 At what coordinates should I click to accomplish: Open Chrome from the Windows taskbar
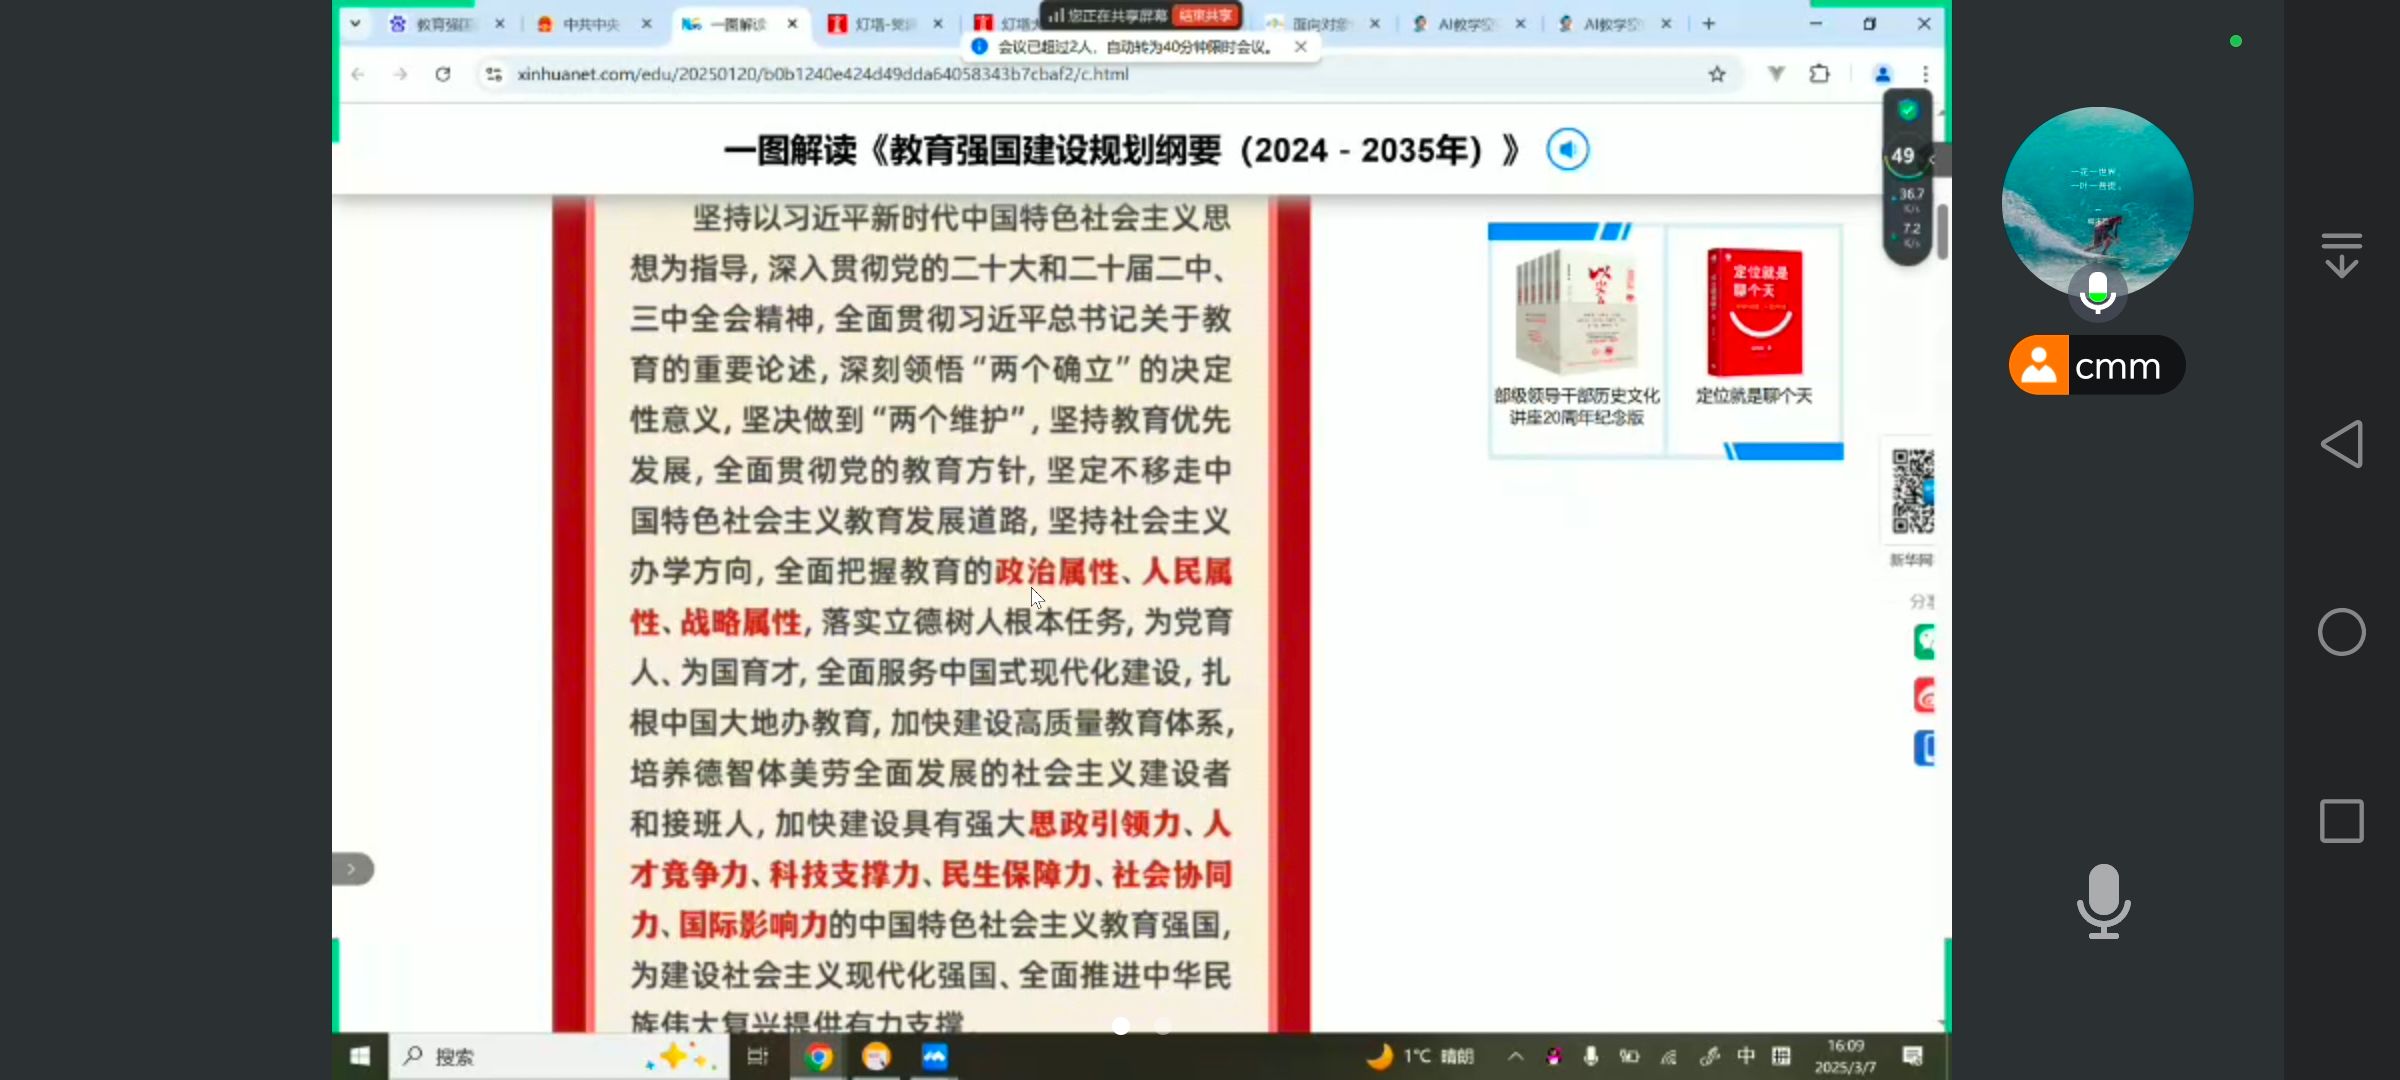(818, 1057)
